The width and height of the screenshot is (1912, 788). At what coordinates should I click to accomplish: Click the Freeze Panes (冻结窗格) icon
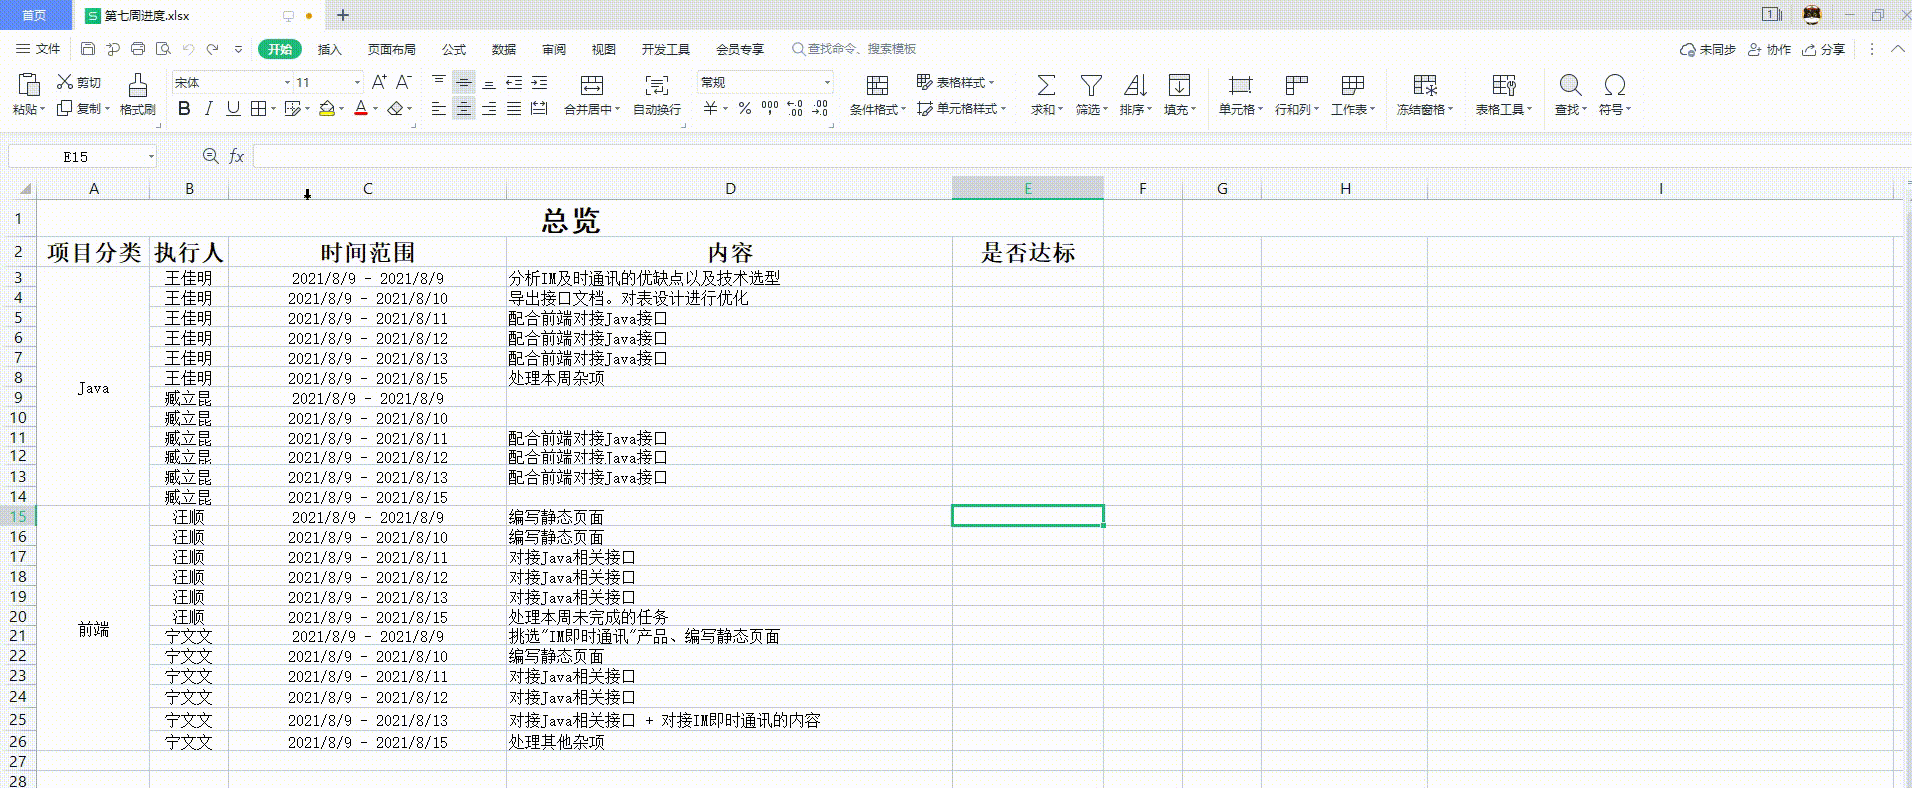point(1424,85)
